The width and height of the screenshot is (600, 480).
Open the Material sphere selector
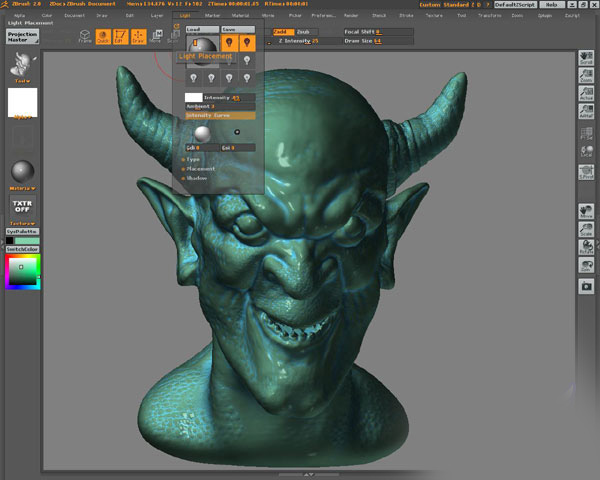click(23, 171)
